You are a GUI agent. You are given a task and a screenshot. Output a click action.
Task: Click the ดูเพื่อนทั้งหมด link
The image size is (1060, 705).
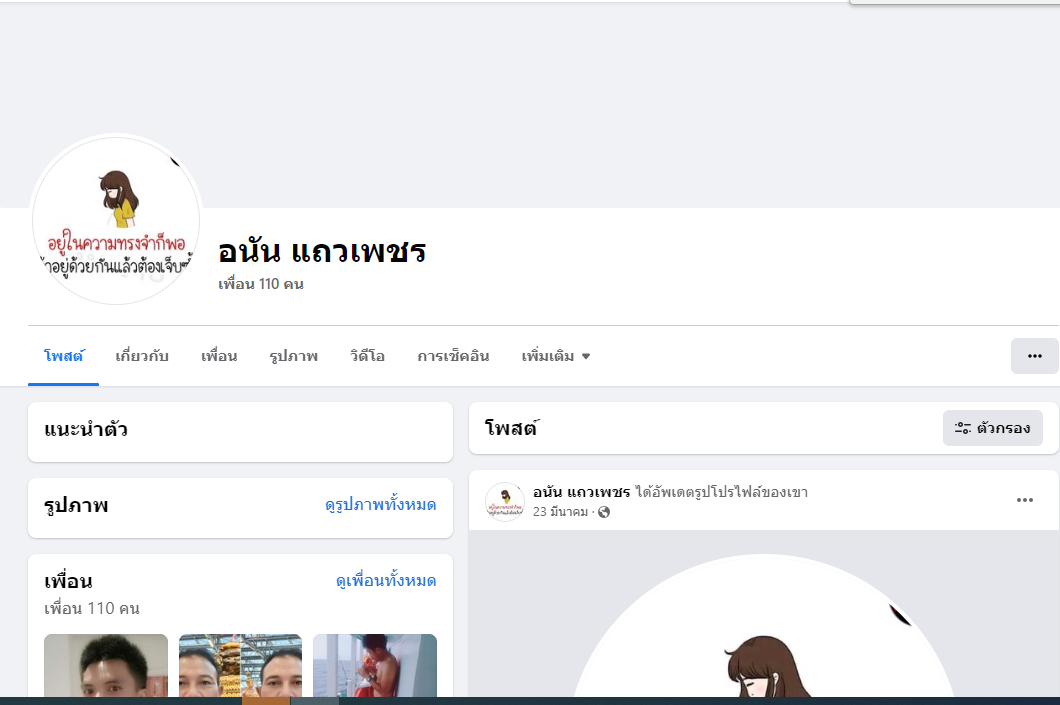click(x=386, y=581)
